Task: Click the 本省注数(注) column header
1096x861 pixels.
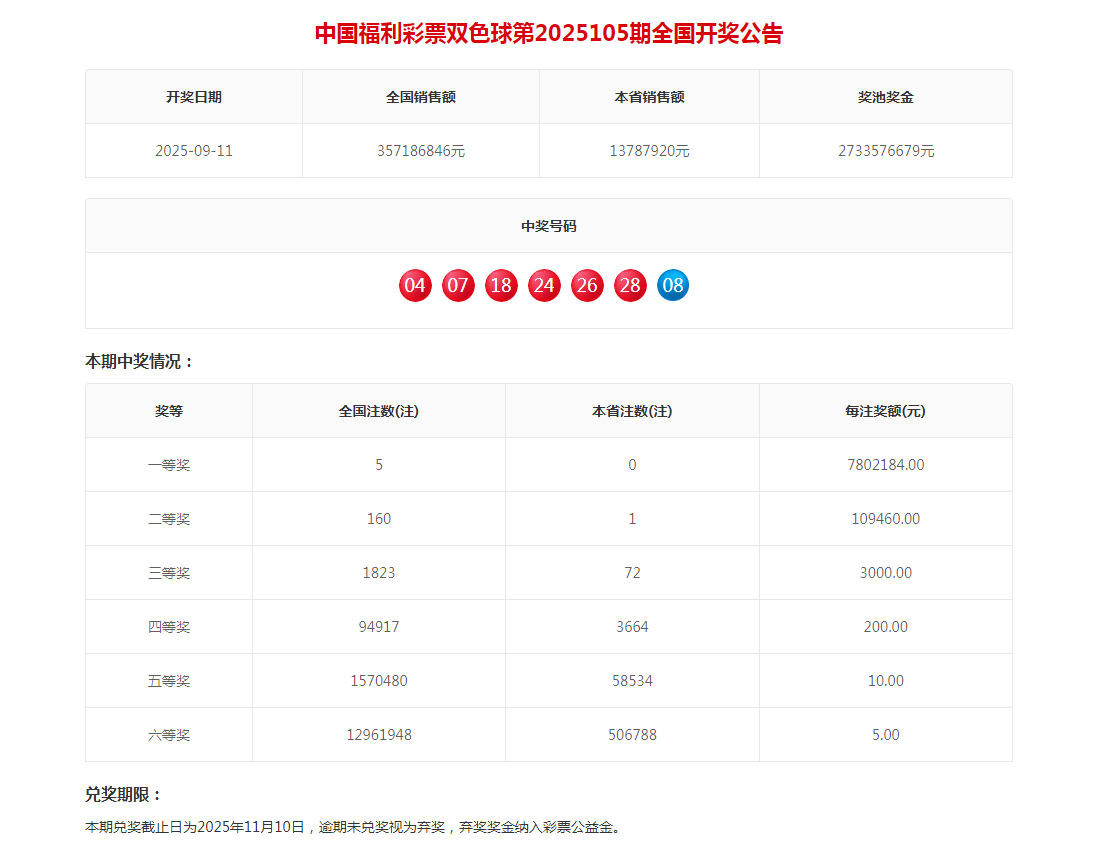Action: coord(632,411)
